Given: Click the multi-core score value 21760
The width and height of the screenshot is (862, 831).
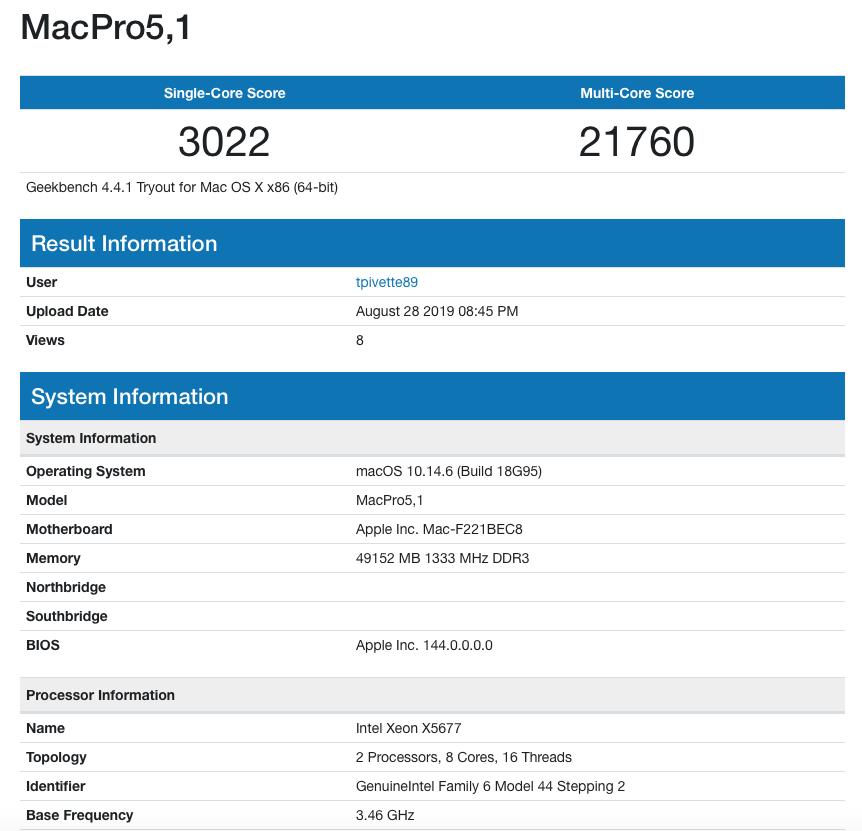Looking at the screenshot, I should pos(637,142).
